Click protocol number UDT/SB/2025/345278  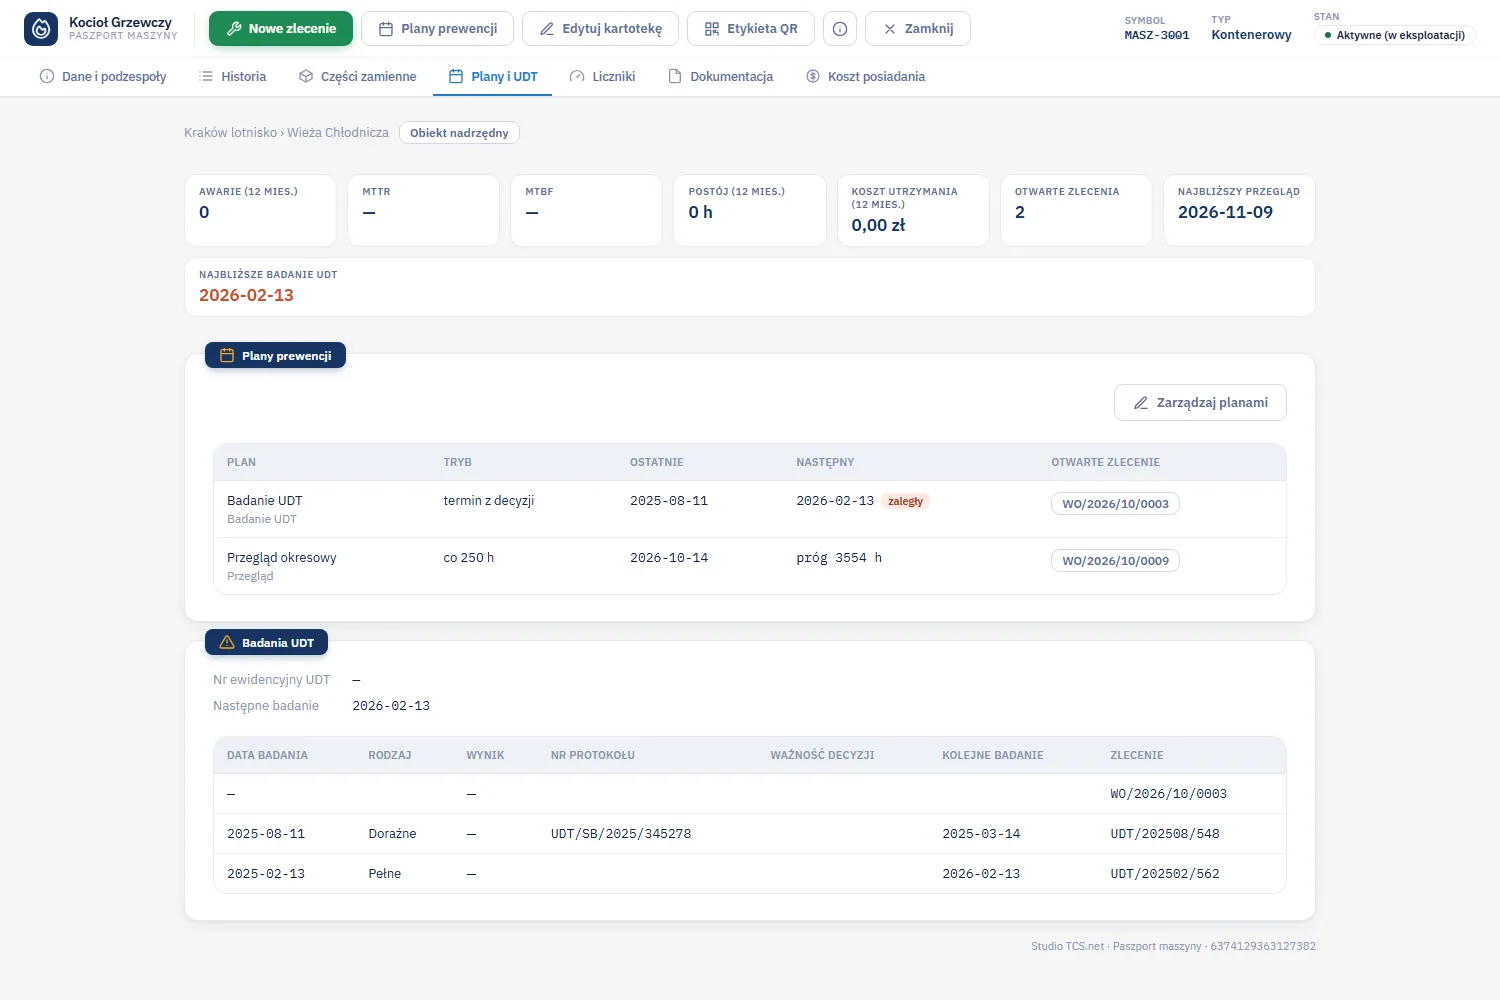[621, 834]
